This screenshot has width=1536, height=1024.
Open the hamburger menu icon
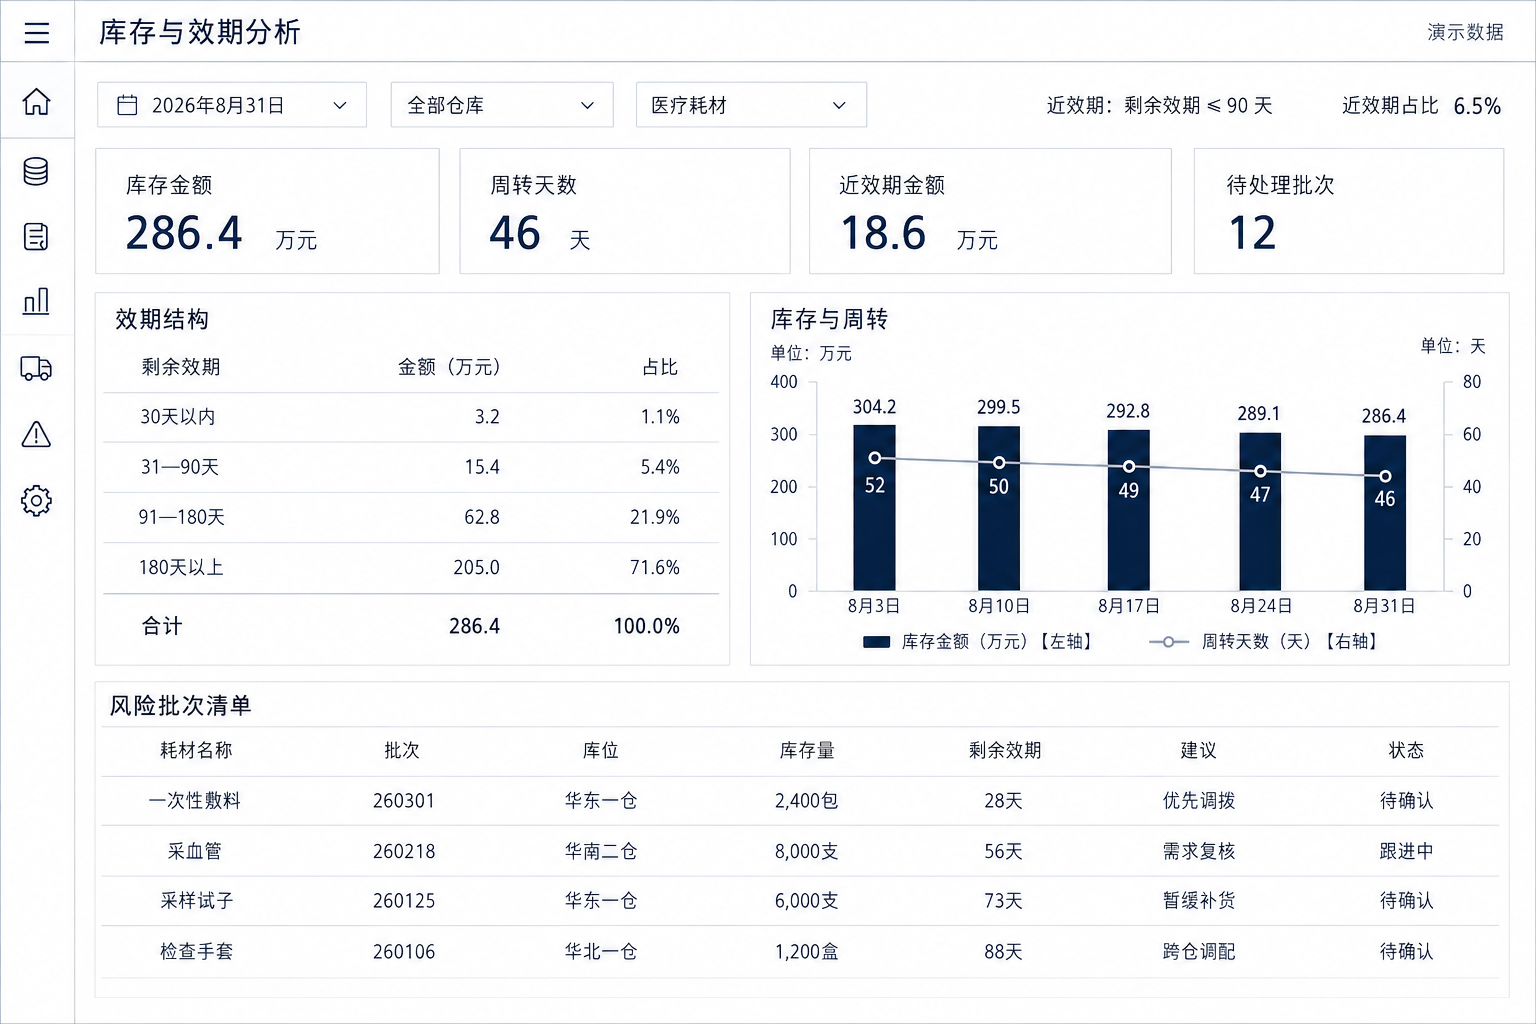click(37, 33)
